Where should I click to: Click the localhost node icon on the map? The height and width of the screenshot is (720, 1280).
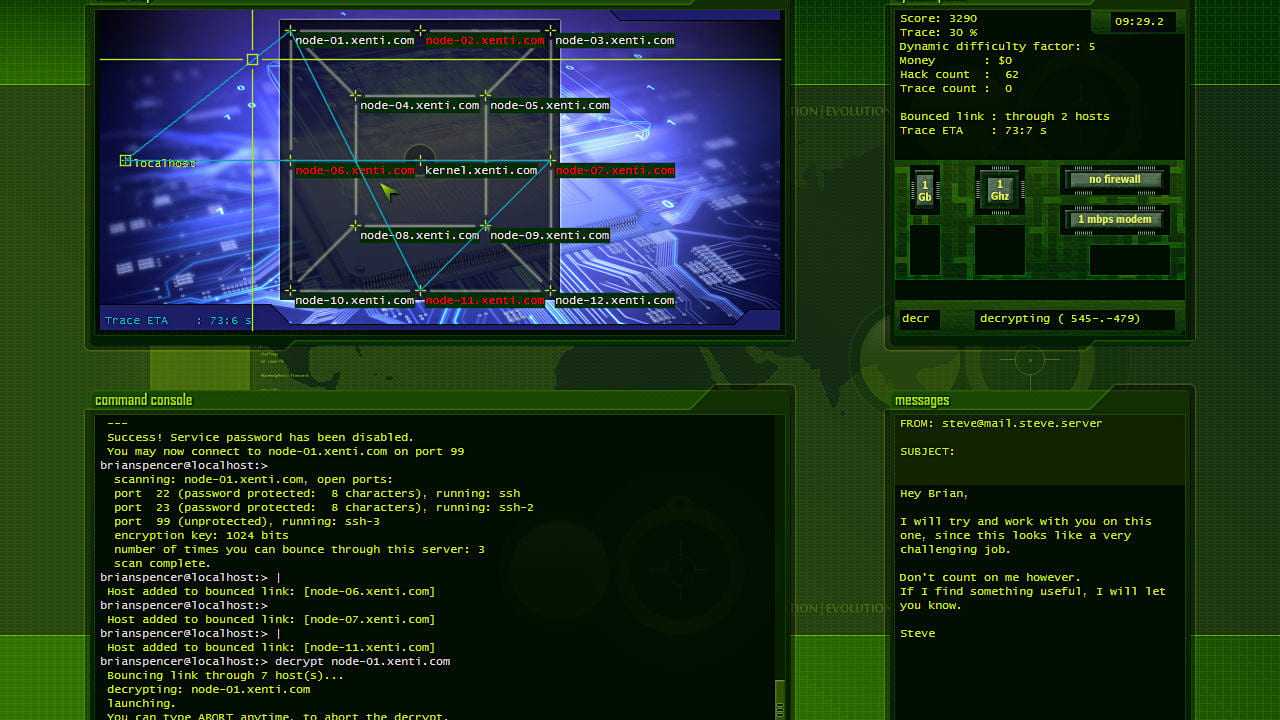point(126,160)
